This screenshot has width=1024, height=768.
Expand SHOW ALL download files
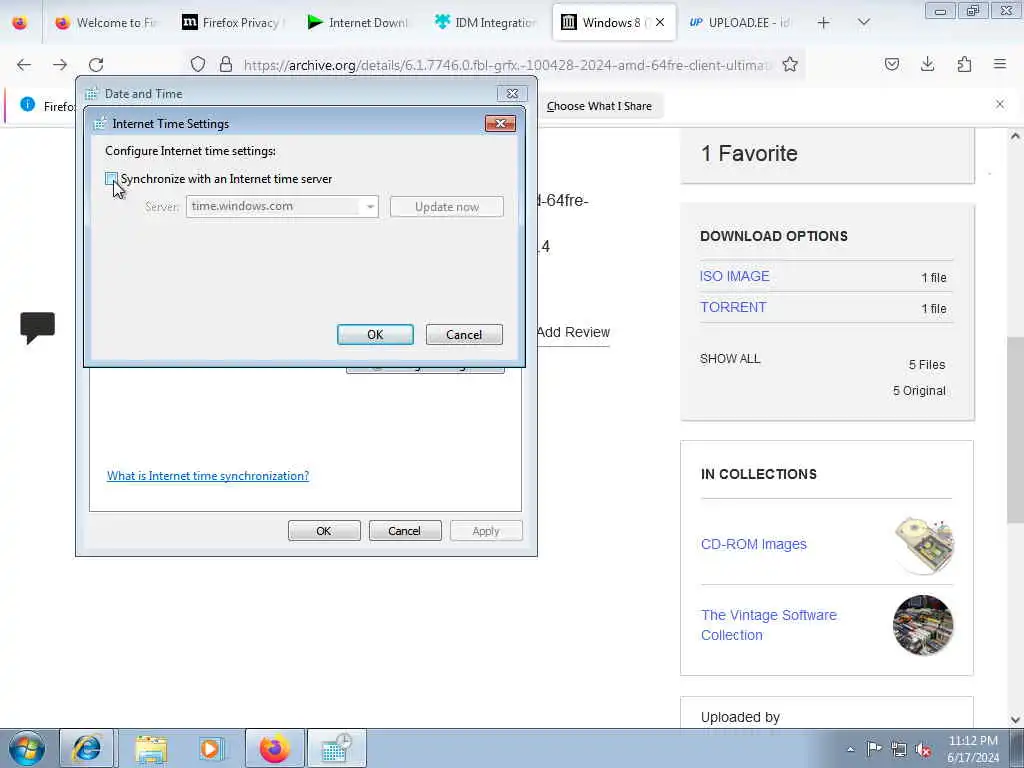click(x=729, y=359)
